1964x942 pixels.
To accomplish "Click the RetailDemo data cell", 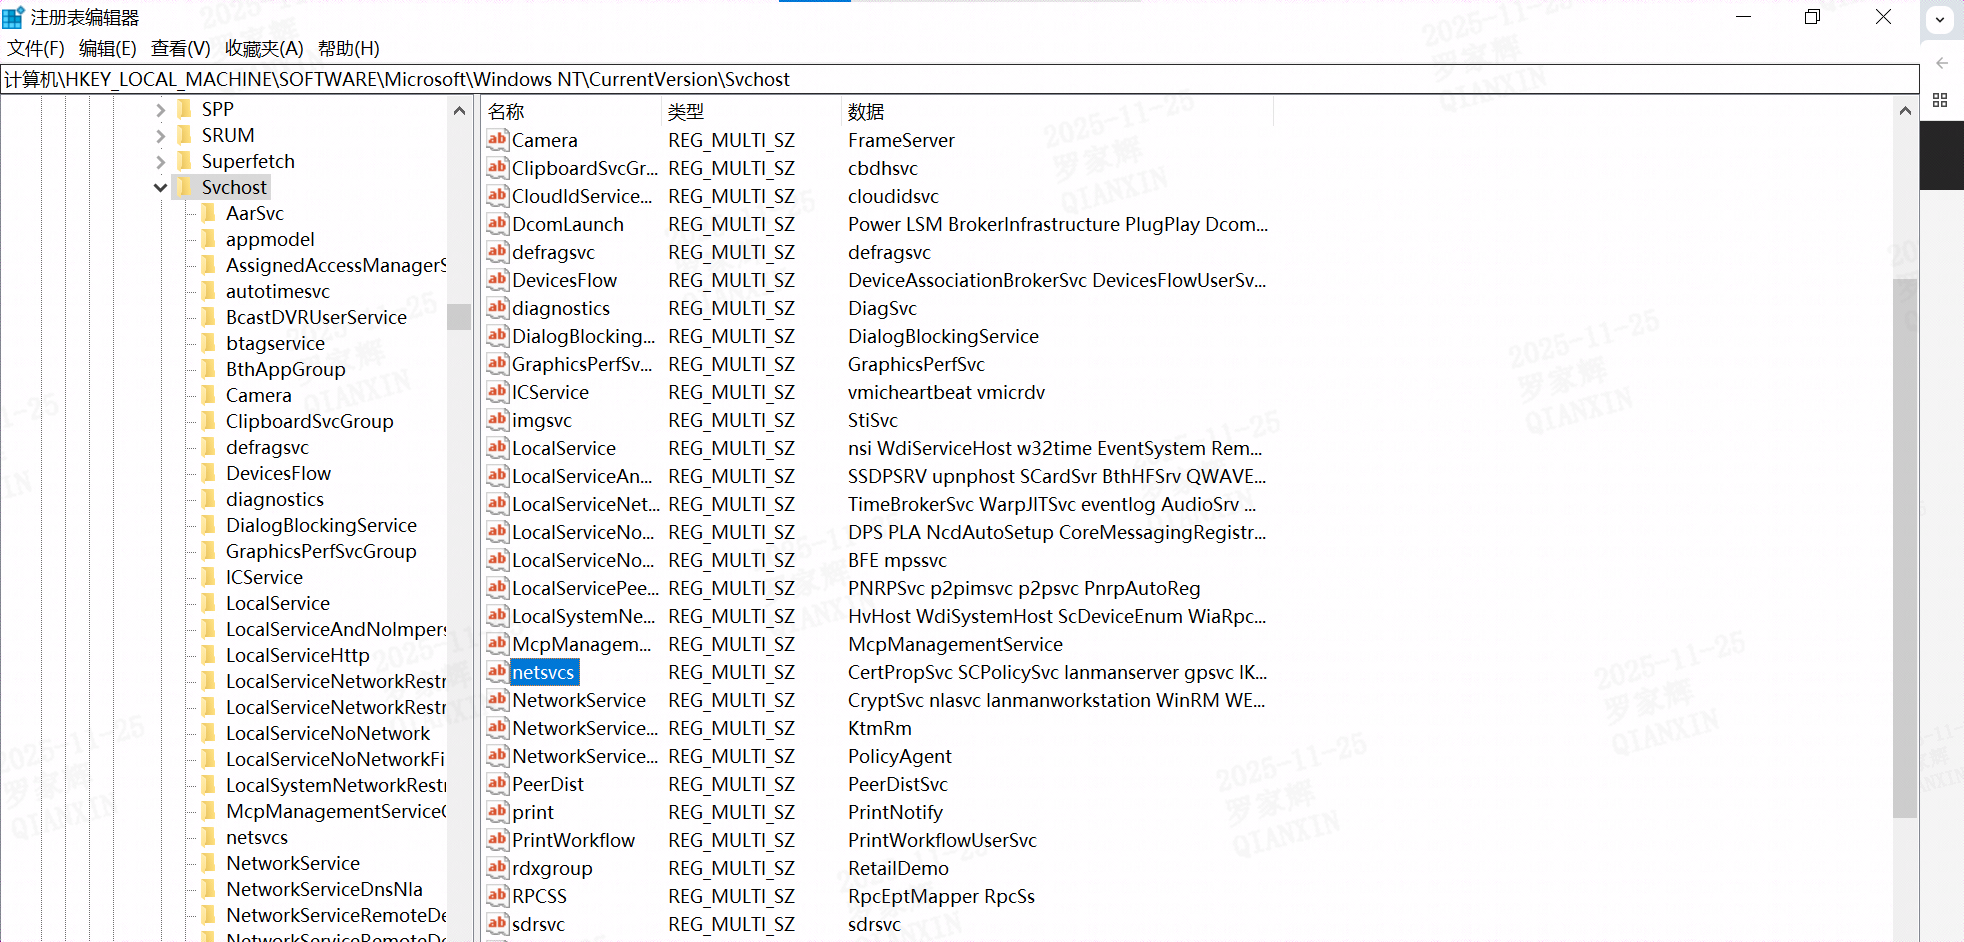I will 898,868.
